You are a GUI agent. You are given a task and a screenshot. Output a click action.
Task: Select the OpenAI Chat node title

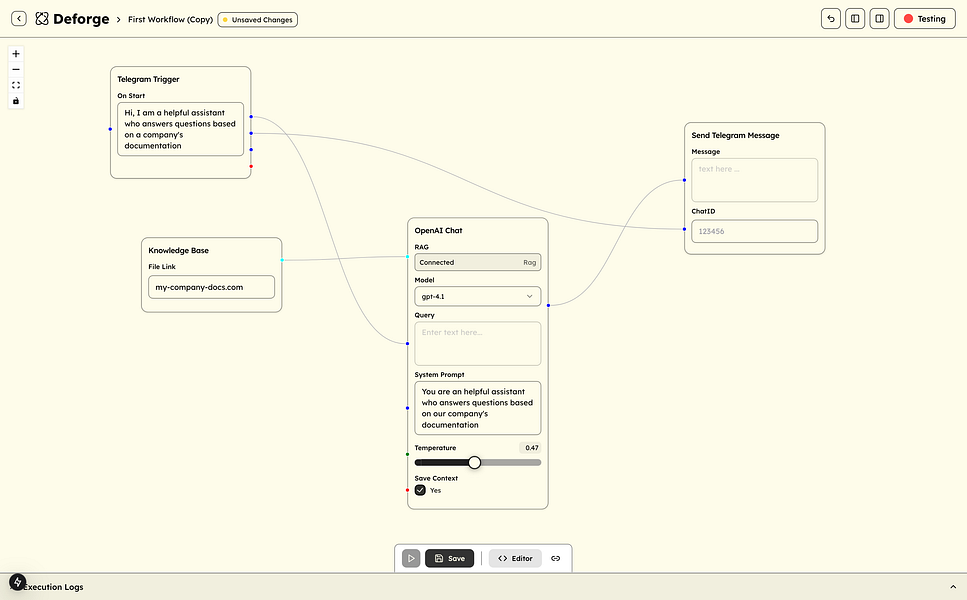[x=438, y=230]
